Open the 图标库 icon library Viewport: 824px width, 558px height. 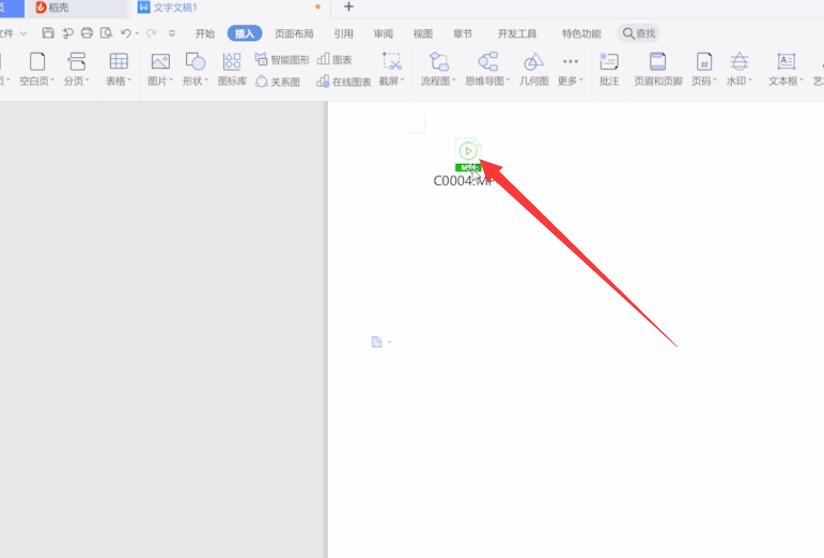232,69
